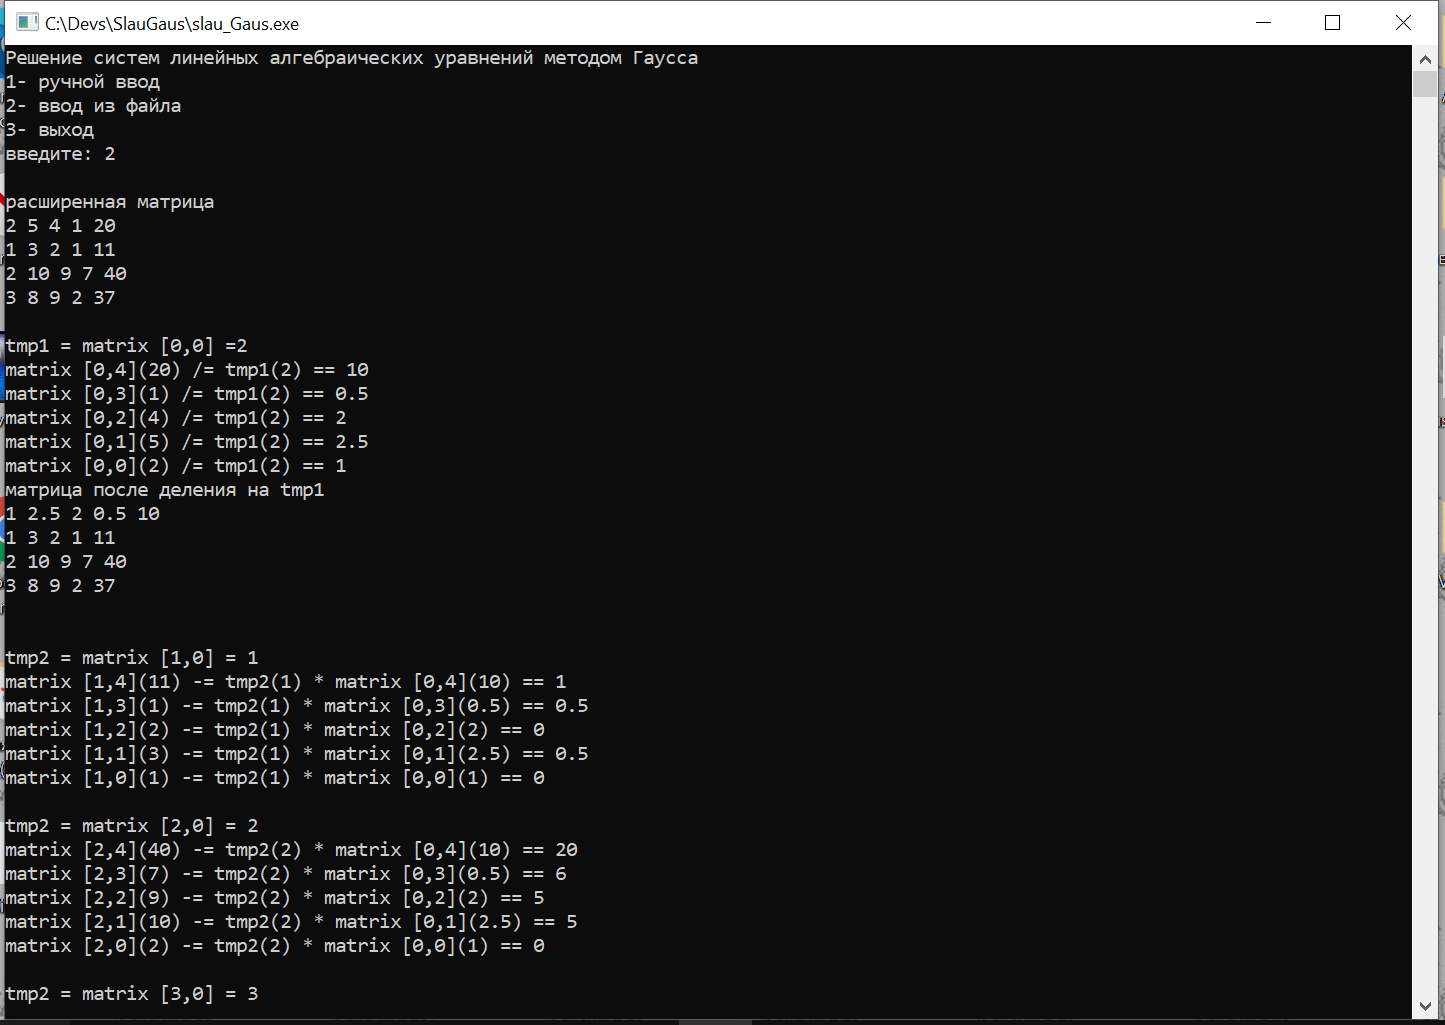The width and height of the screenshot is (1445, 1025).
Task: Click the line '1- ручной ввод'
Action: 83,82
